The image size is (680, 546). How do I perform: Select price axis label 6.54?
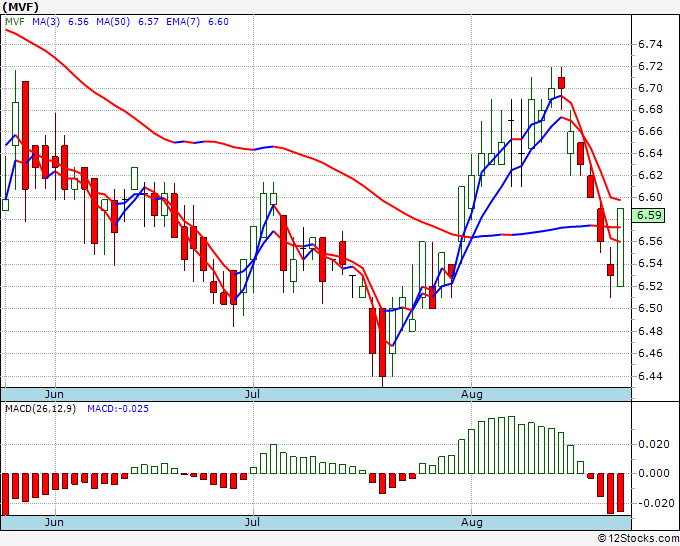(x=650, y=263)
